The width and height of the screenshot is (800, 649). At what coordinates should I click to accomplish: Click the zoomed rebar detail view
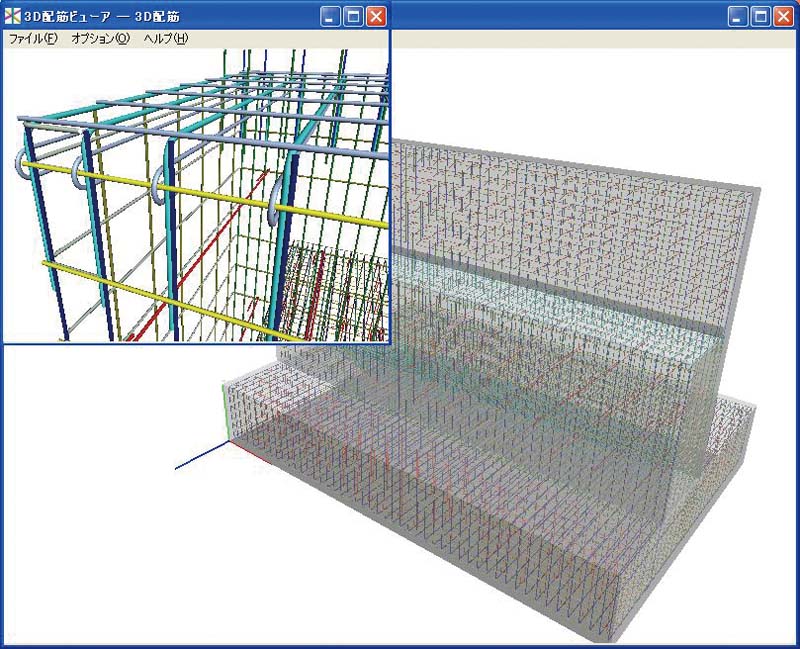[x=196, y=195]
